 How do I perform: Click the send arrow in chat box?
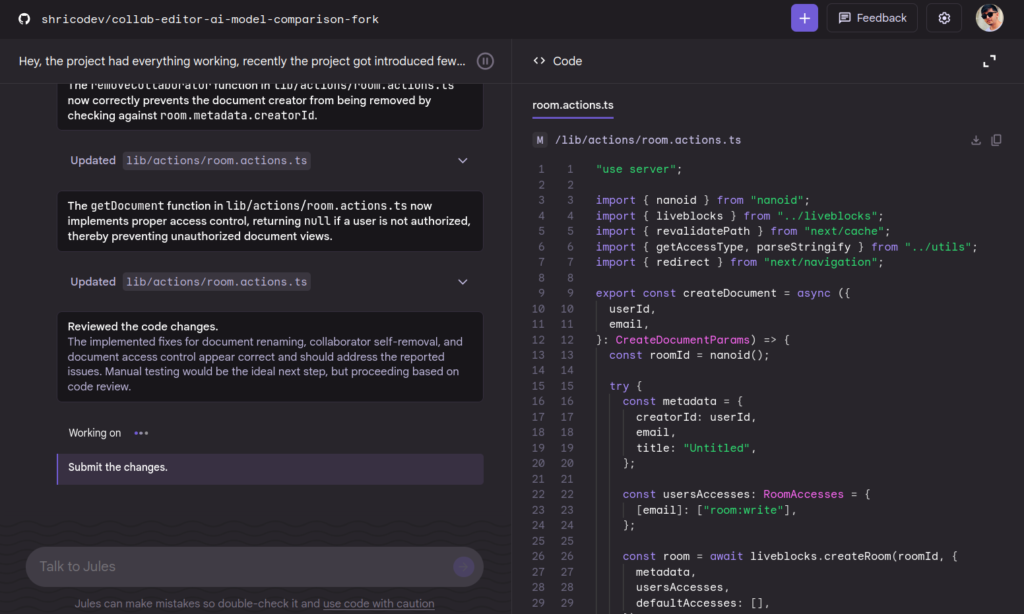[x=463, y=566]
